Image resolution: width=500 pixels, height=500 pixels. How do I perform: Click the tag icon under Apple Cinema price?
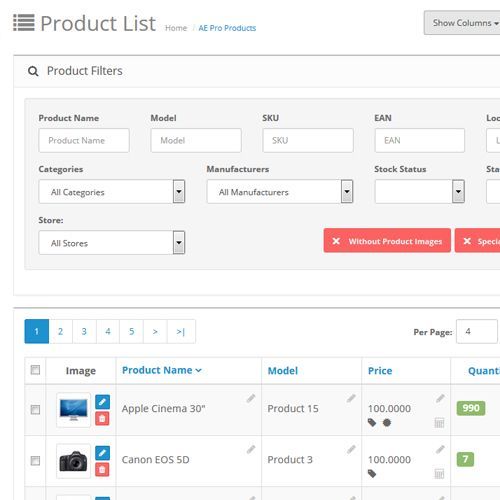pyautogui.click(x=372, y=423)
